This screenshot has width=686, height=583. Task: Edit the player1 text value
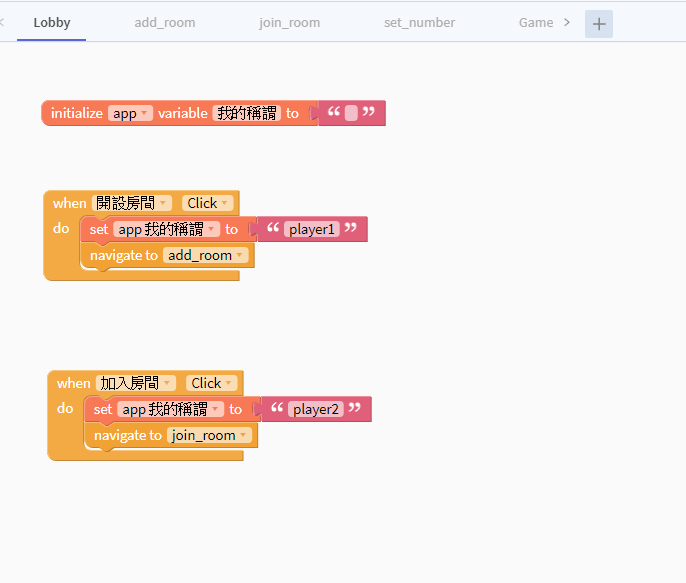coord(312,229)
